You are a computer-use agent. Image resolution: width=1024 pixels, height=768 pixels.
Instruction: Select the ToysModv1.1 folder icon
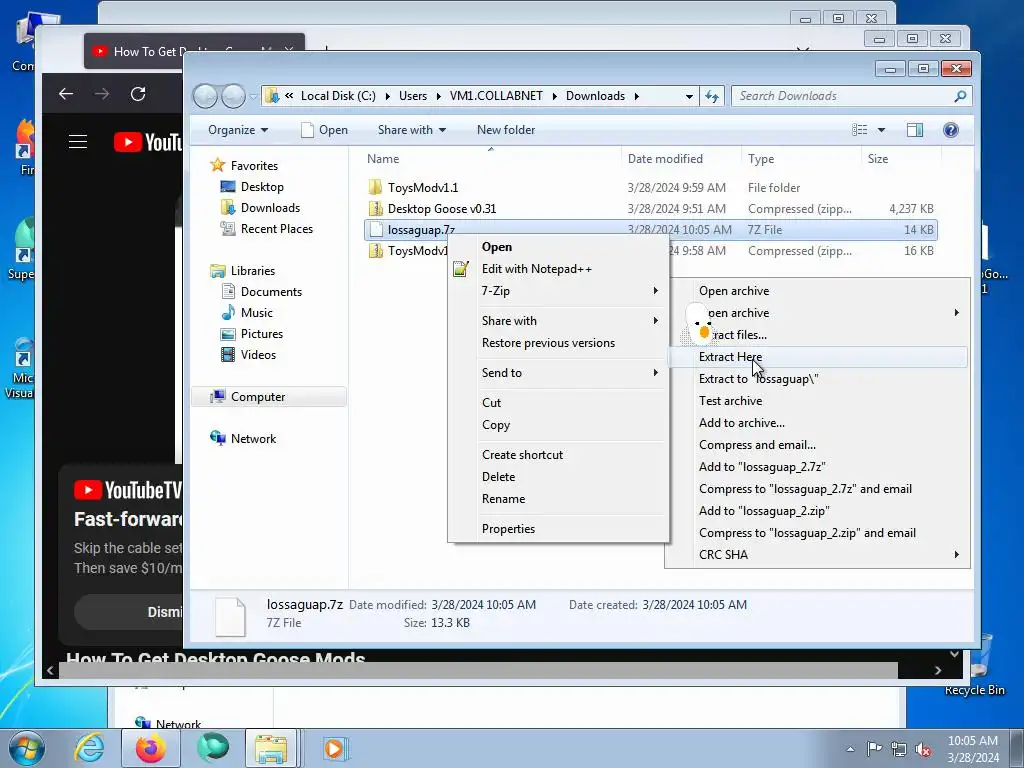click(376, 187)
